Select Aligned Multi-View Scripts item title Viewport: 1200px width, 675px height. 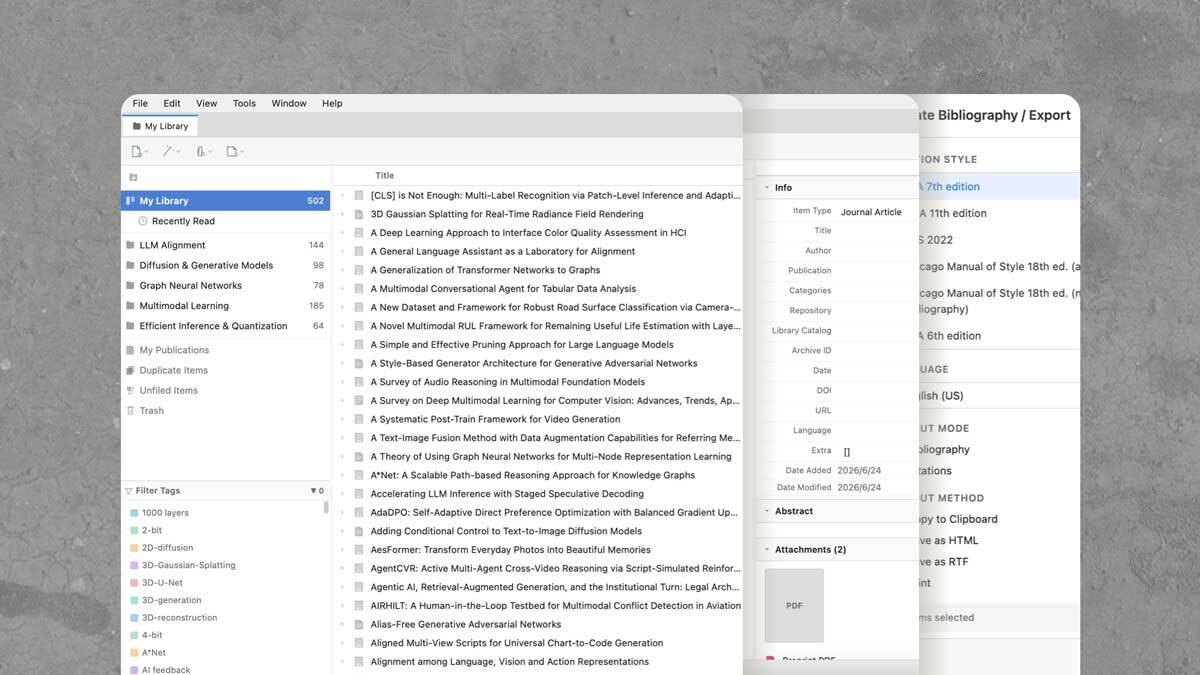(517, 643)
